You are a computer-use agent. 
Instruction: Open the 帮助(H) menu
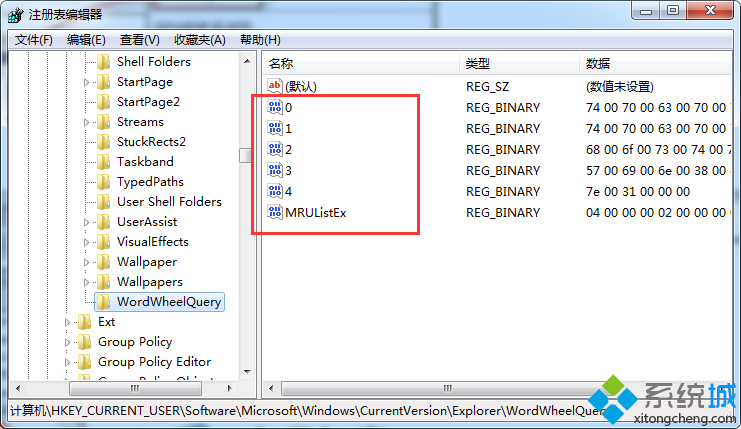[x=260, y=40]
